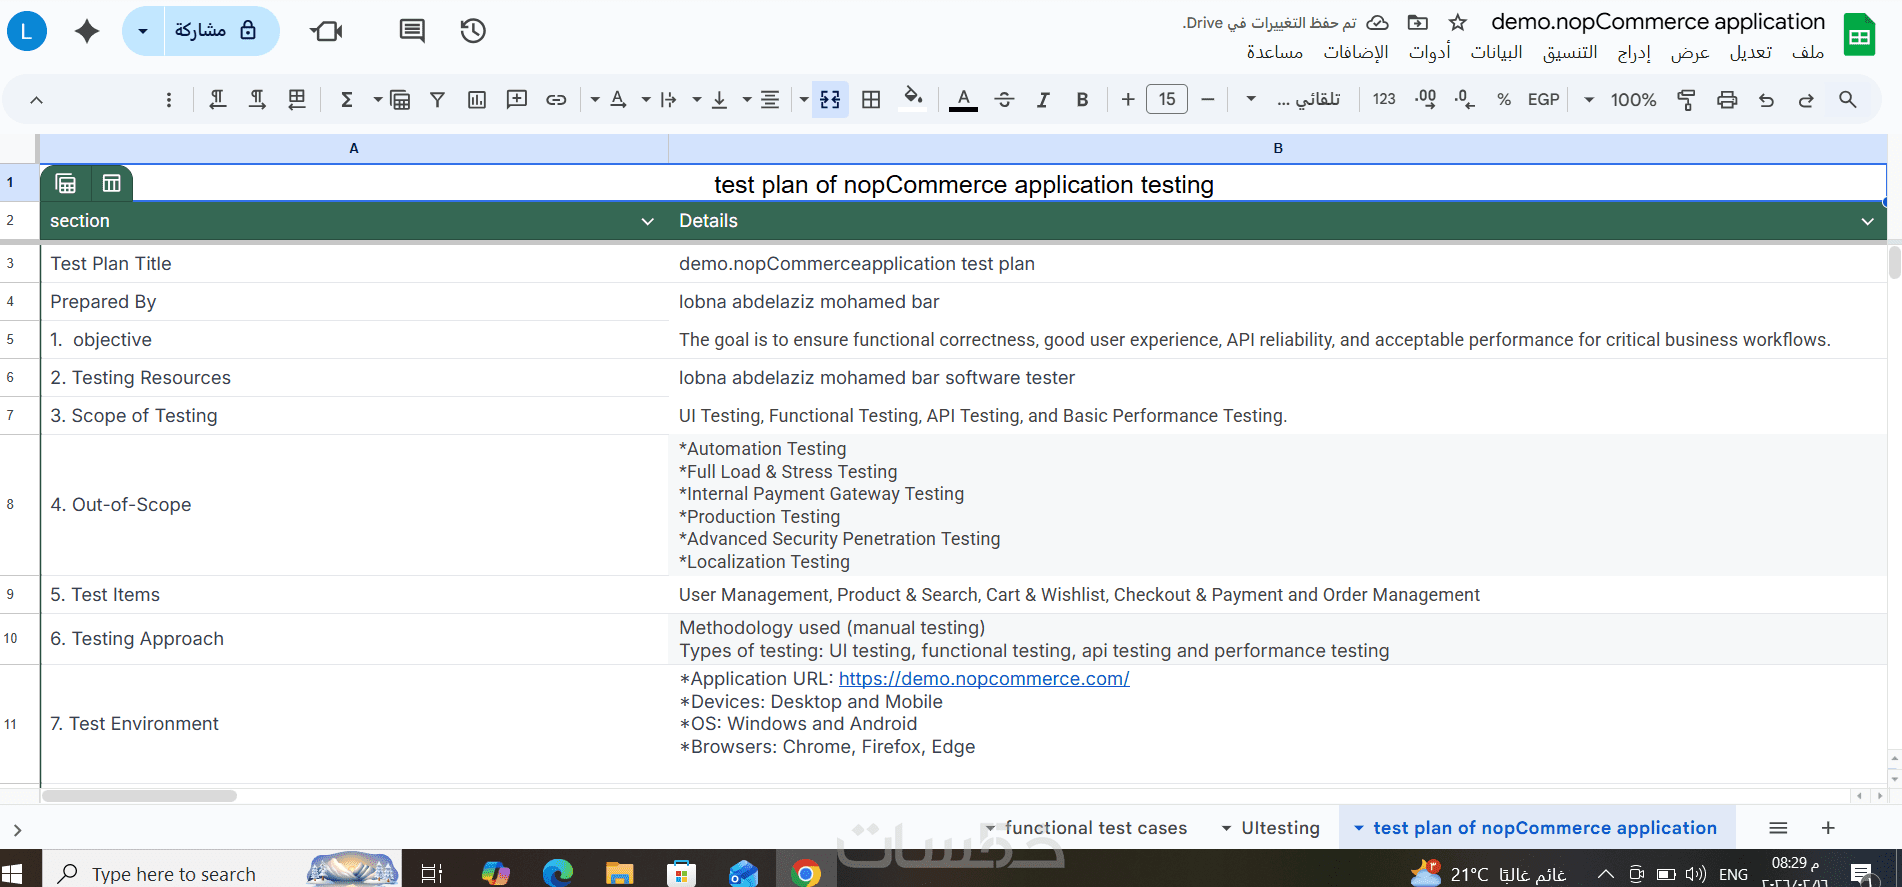Open the التنسيق menu
This screenshot has height=887, width=1902.
[1570, 52]
